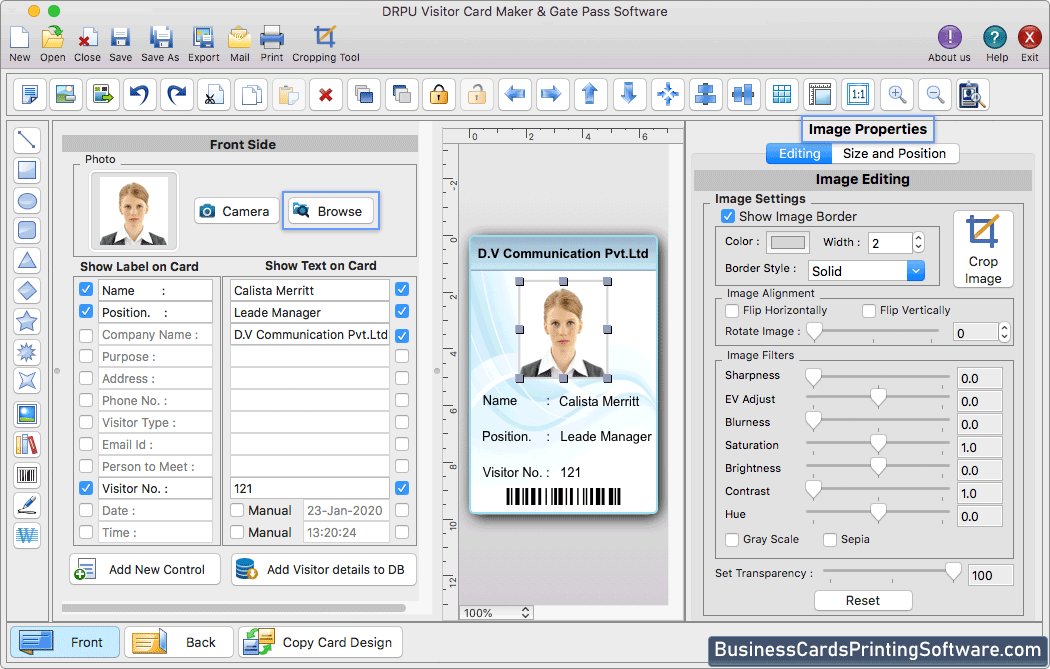Viewport: 1050px width, 669px height.
Task: Click the red X delete icon
Action: coord(326,94)
